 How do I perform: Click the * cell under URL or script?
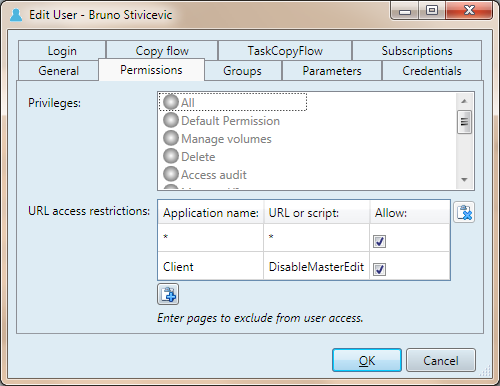pyautogui.click(x=316, y=237)
